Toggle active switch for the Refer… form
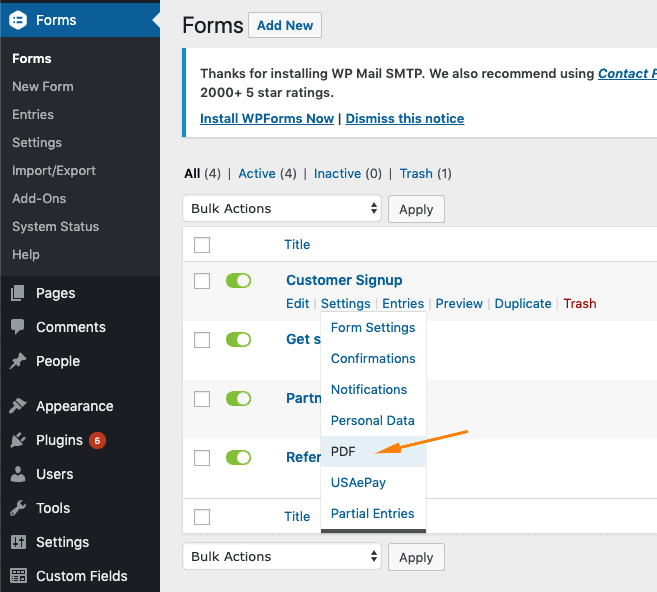This screenshot has height=592, width=657. click(238, 457)
